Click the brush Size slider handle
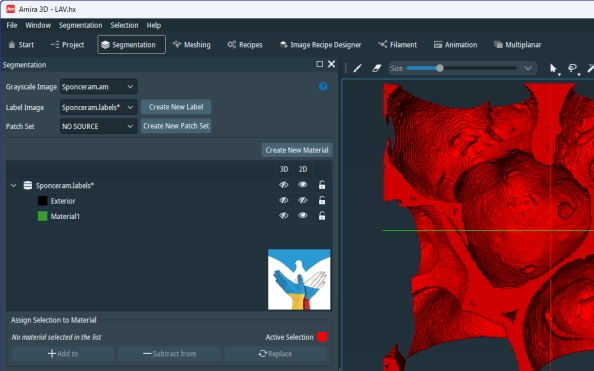Viewport: 594px width, 371px height. click(x=439, y=68)
